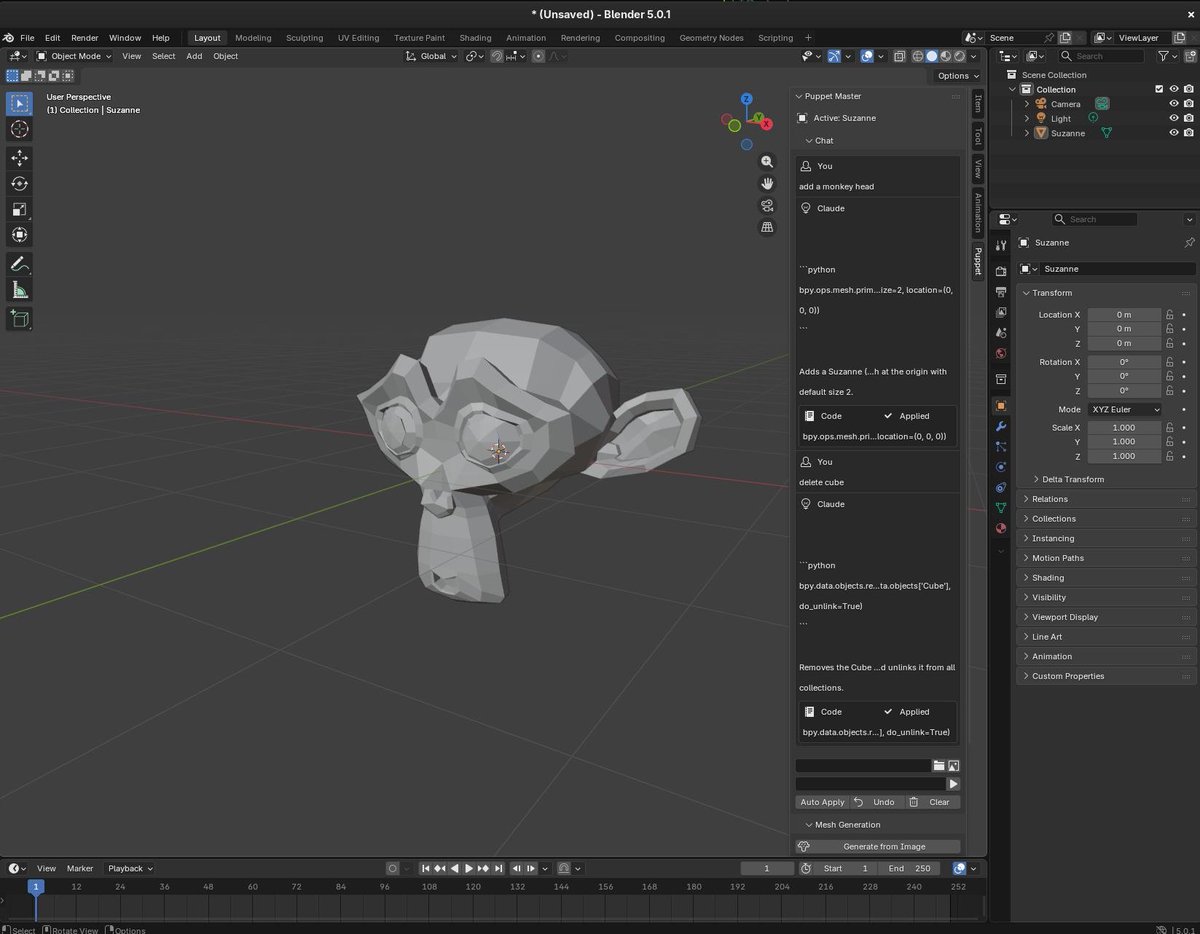Activate the Move tool
The height and width of the screenshot is (934, 1200).
(x=19, y=158)
